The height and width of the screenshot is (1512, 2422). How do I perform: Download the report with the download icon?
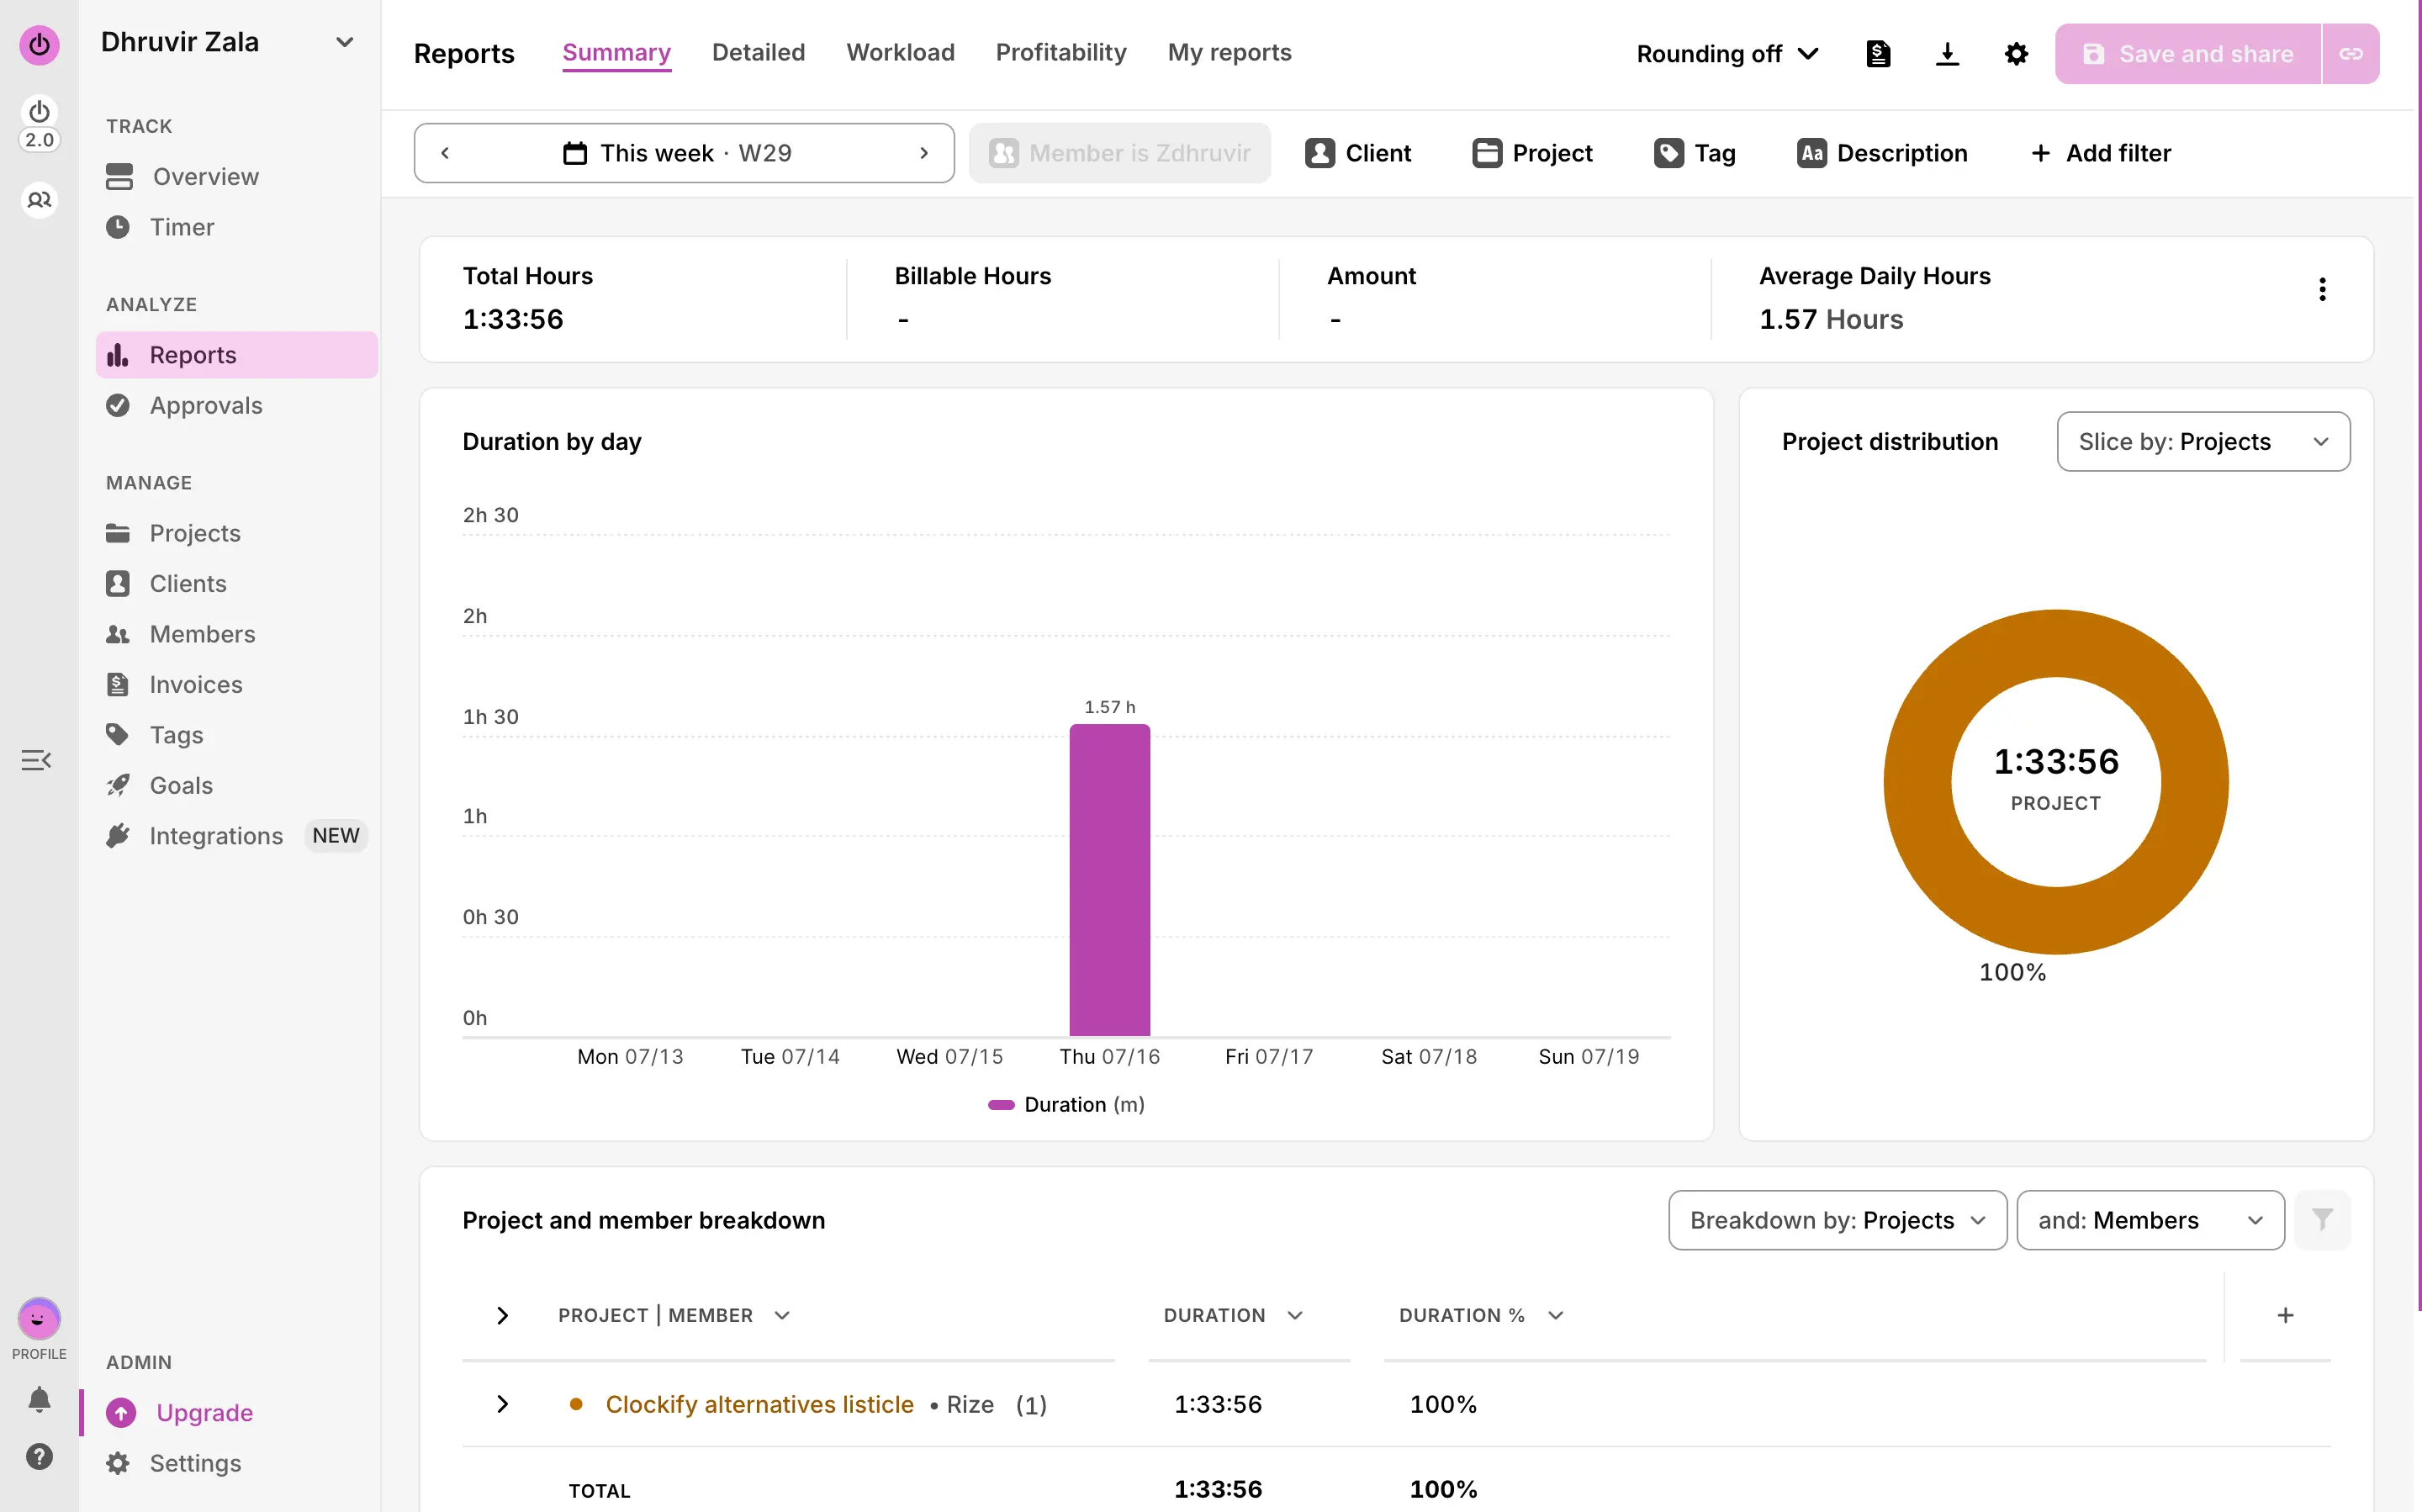1947,54
